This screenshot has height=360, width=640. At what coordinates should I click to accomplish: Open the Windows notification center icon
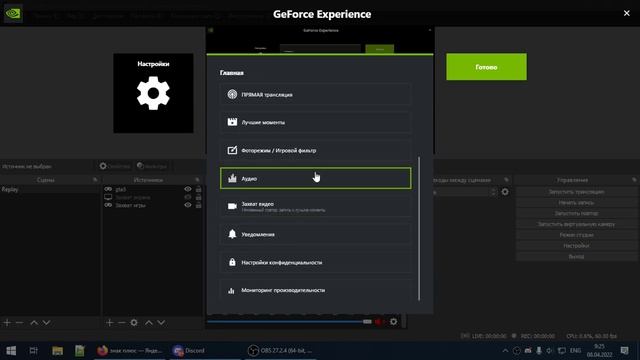pos(624,351)
